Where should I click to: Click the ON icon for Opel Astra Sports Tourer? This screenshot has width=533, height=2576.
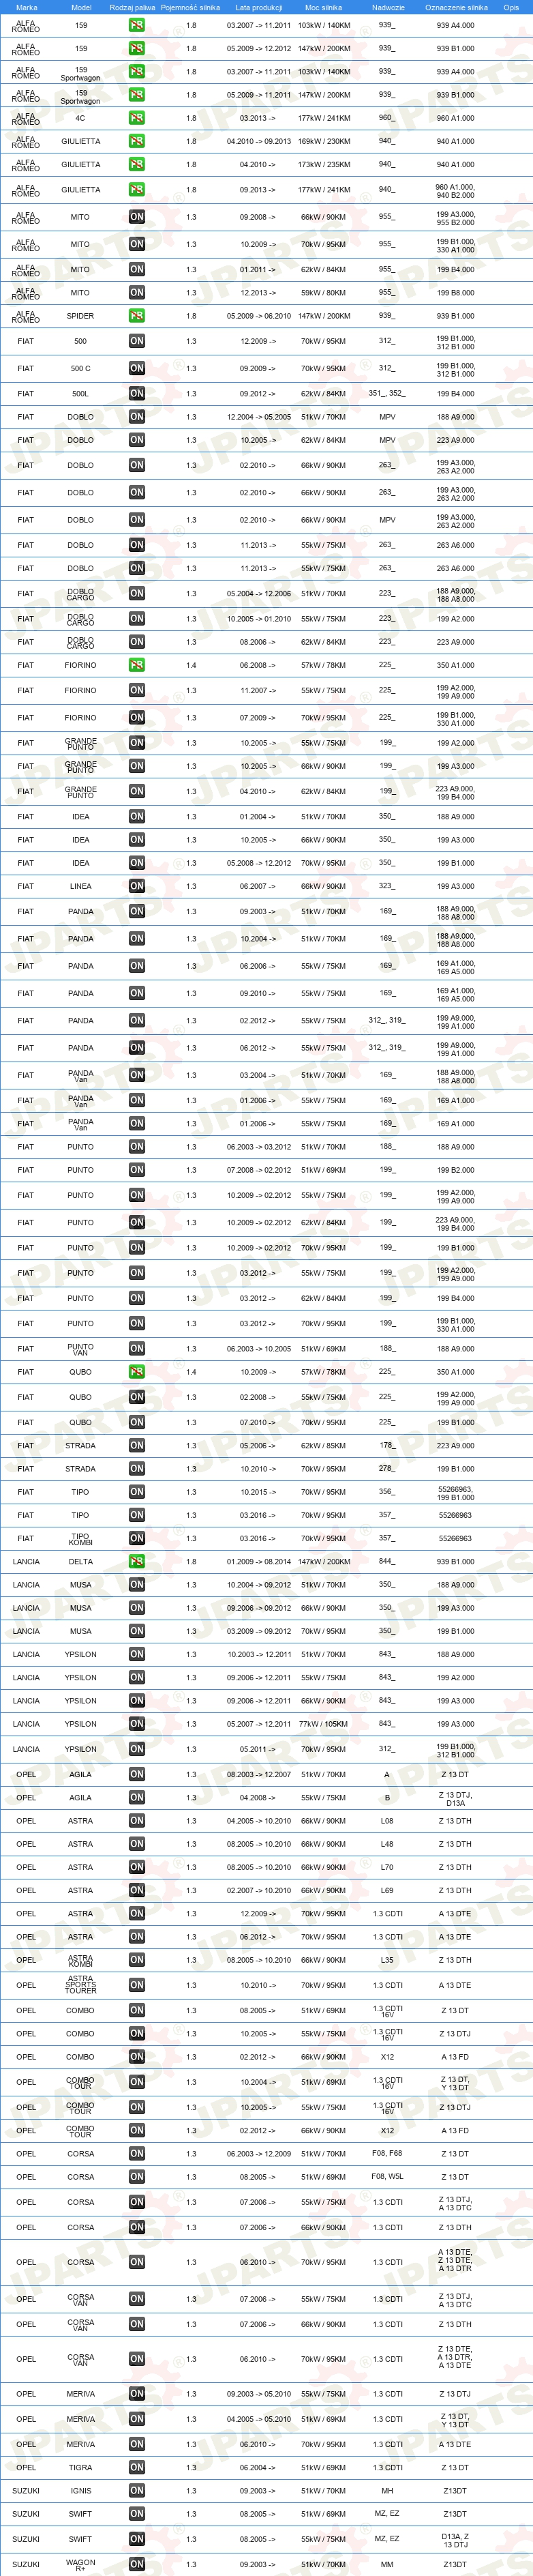point(137,1985)
